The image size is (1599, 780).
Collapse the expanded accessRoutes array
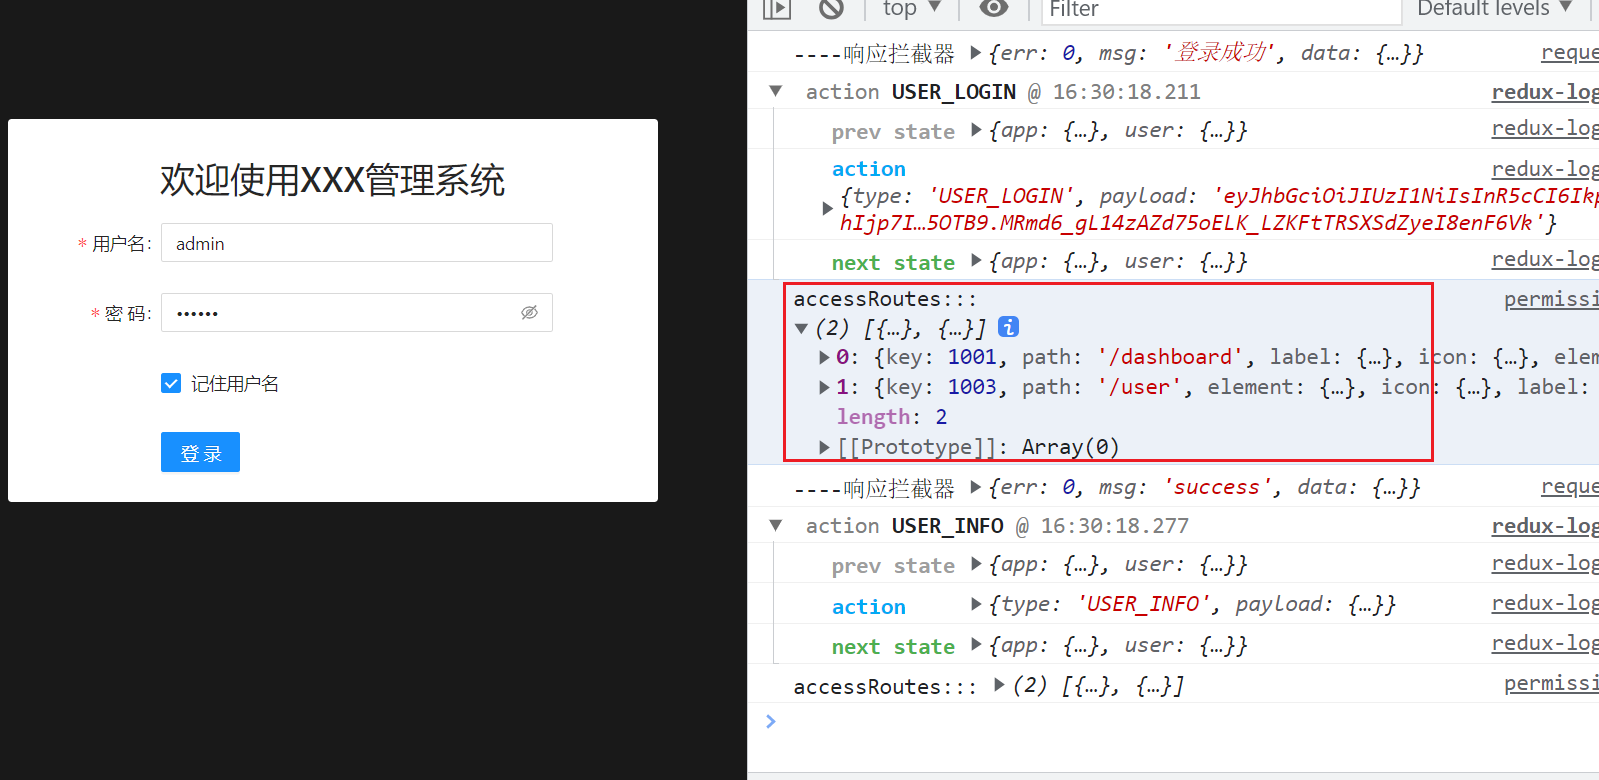[801, 327]
